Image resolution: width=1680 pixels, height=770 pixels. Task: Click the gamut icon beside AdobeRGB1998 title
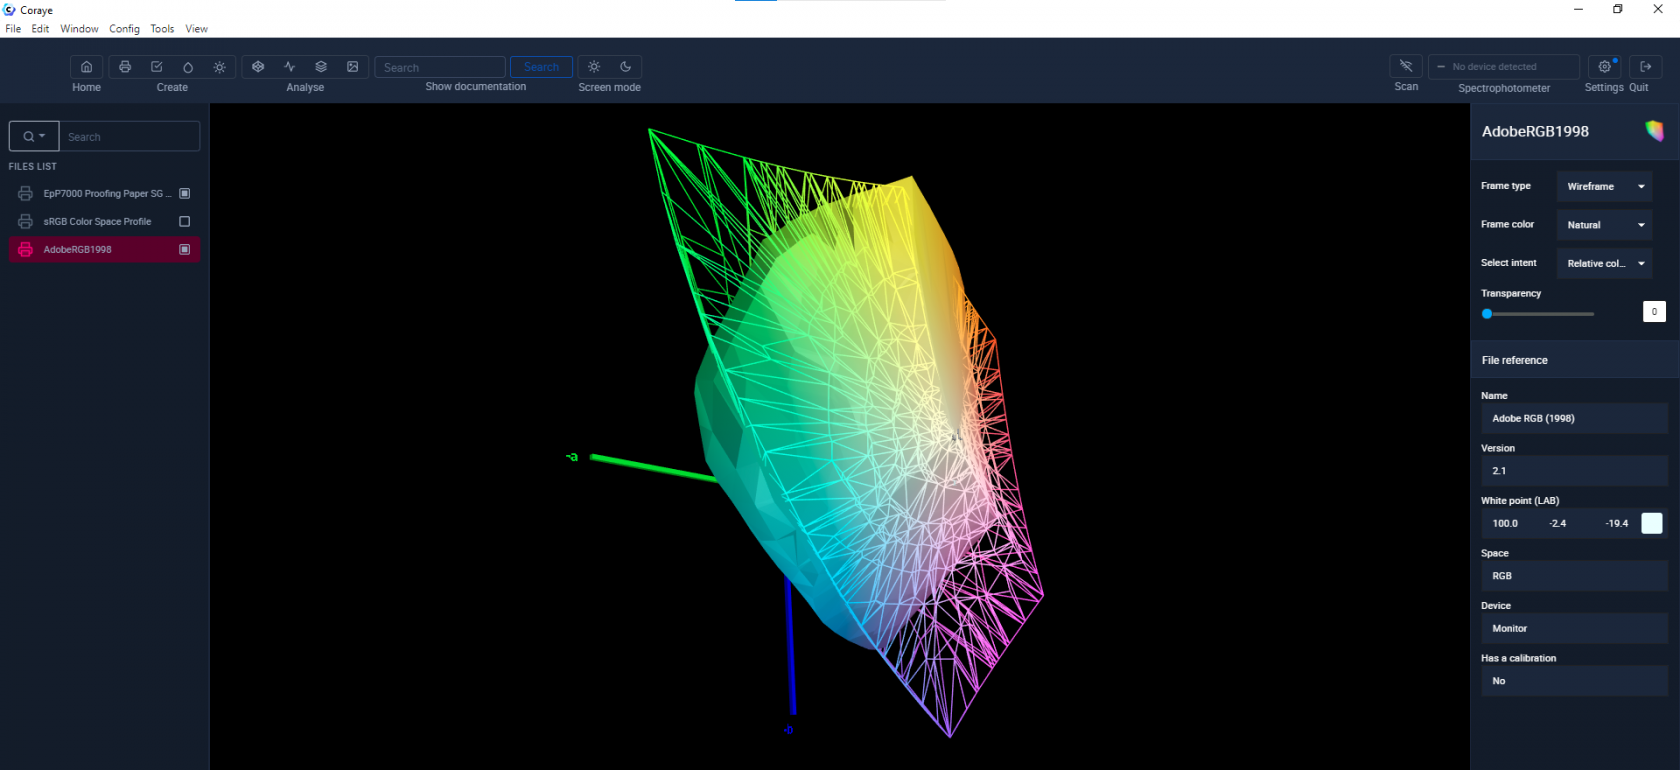point(1655,130)
